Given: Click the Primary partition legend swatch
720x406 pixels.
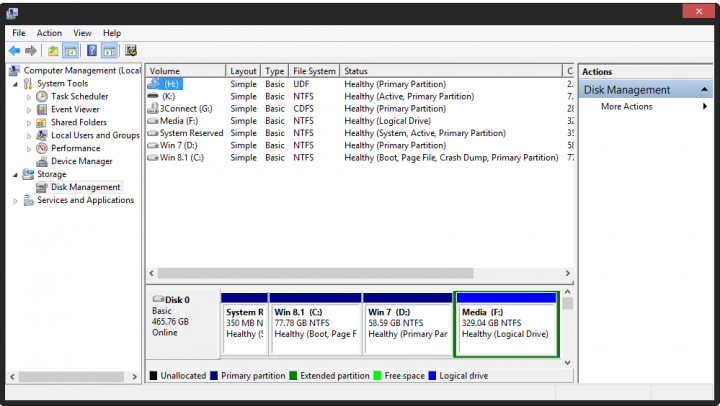Looking at the screenshot, I should point(214,376).
